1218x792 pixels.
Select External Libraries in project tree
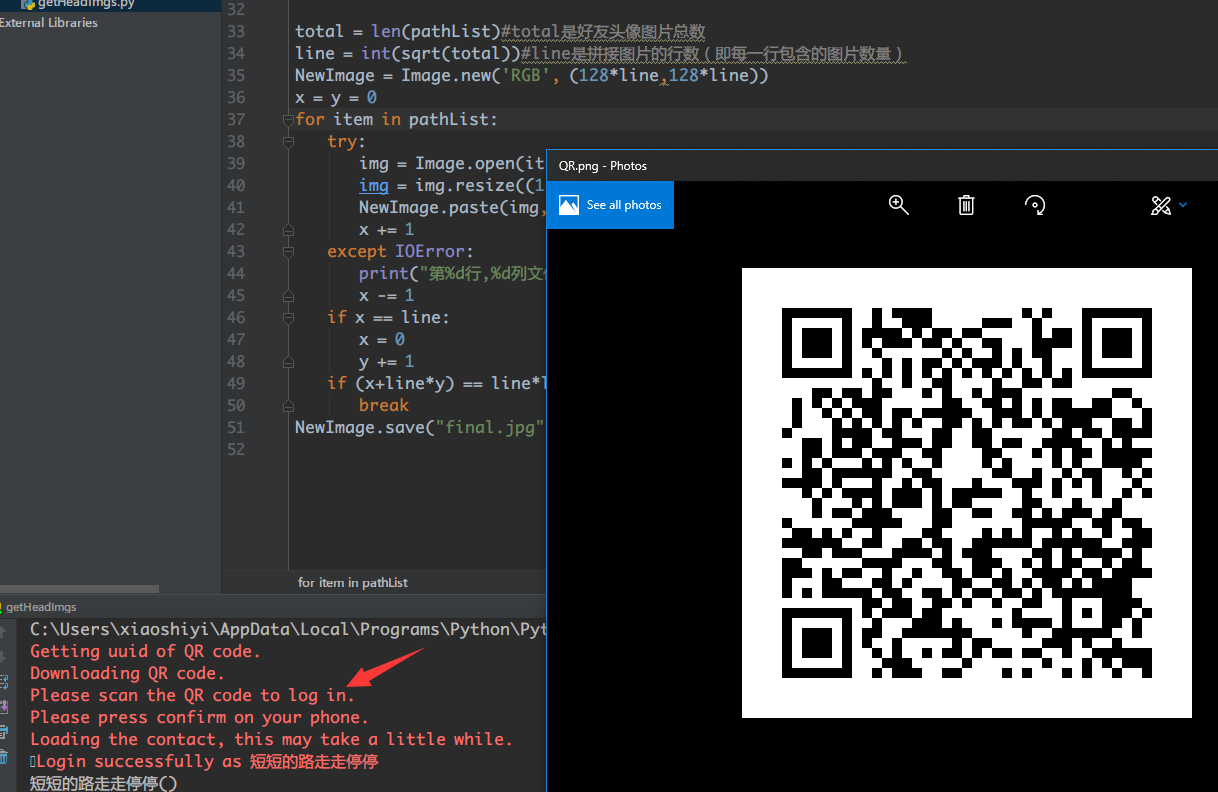47,23
